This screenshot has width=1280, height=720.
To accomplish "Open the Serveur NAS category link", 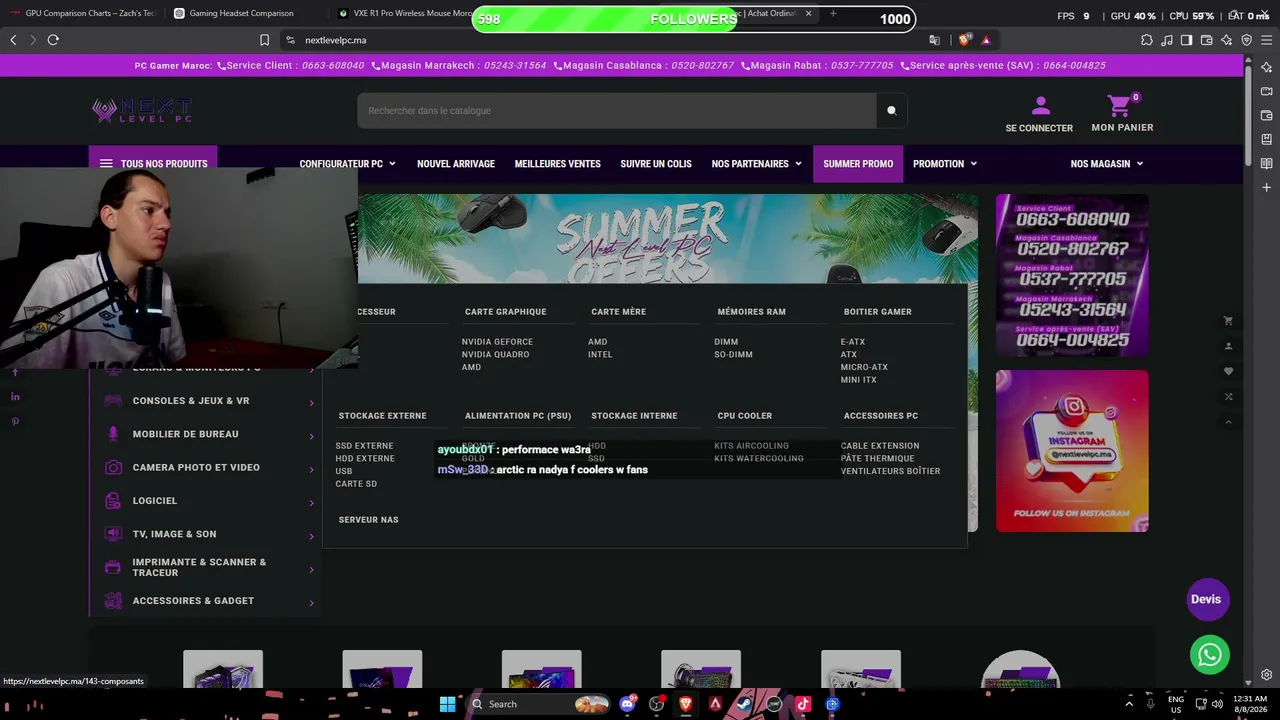I will (368, 520).
